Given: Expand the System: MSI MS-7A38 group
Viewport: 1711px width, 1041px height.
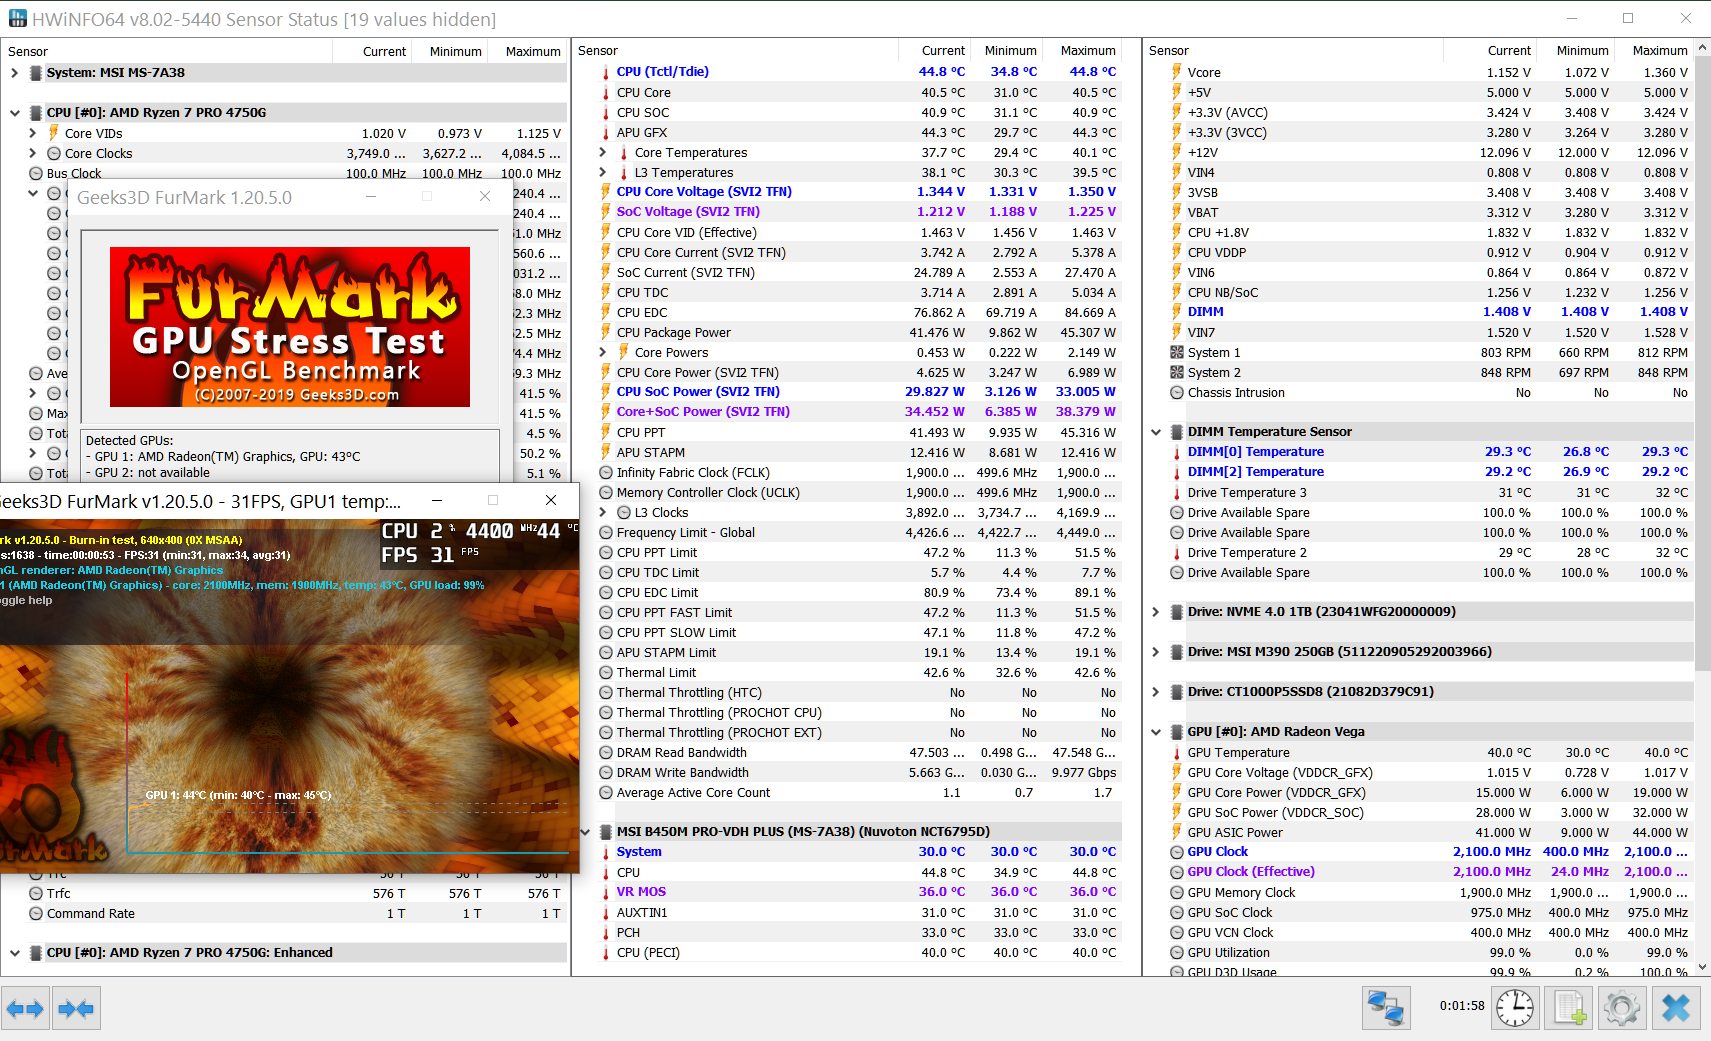Looking at the screenshot, I should pyautogui.click(x=14, y=73).
